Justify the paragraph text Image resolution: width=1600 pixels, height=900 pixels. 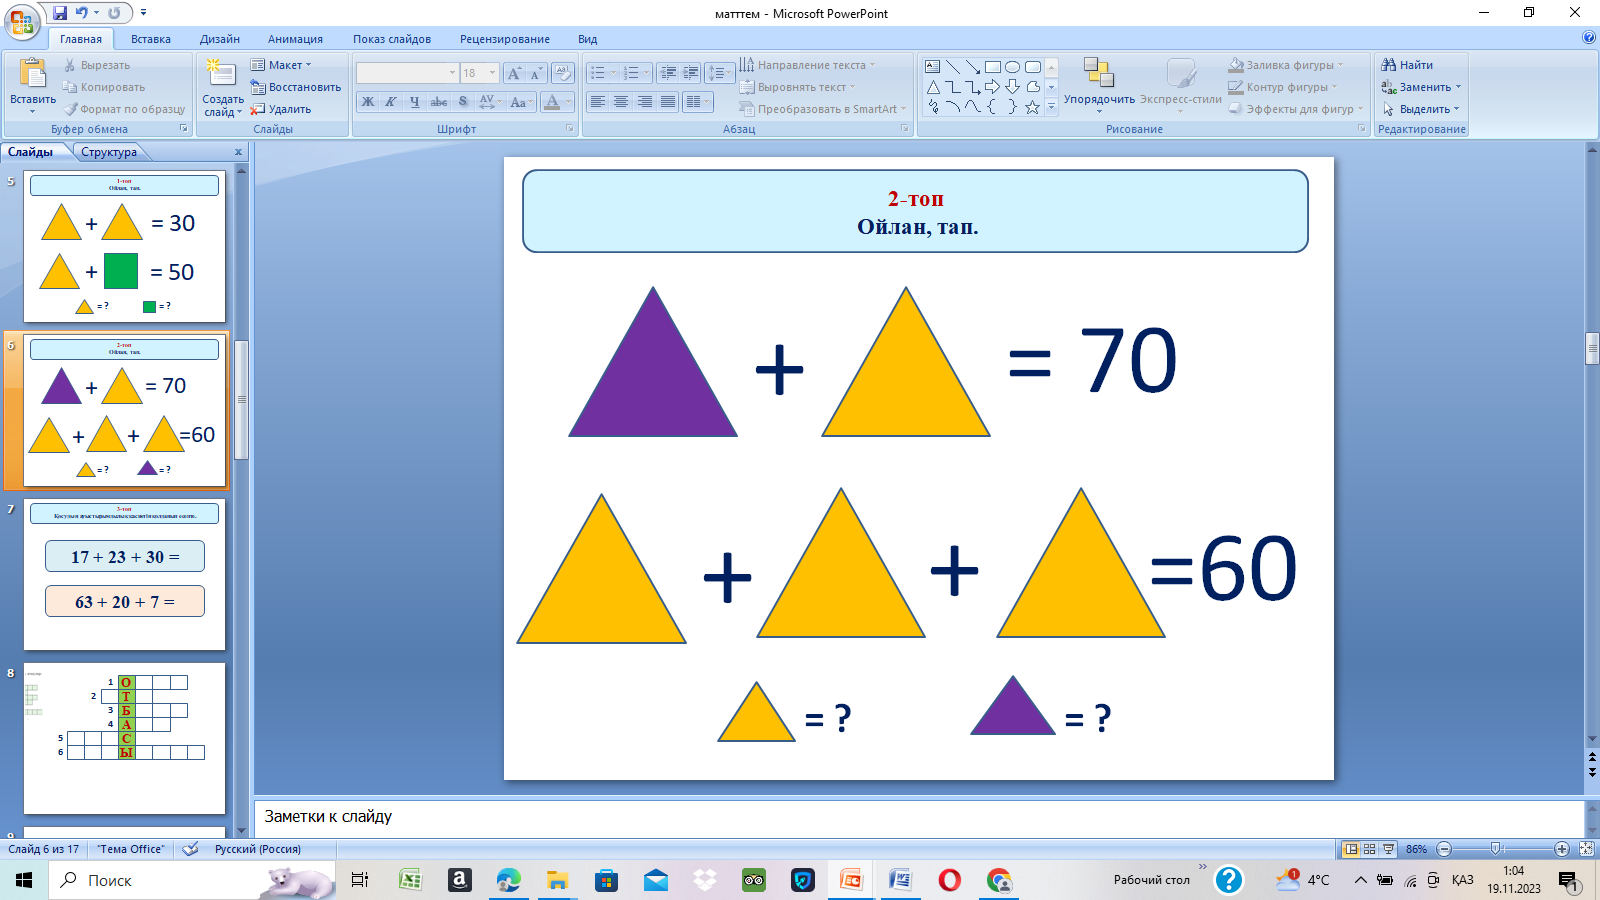tap(668, 102)
